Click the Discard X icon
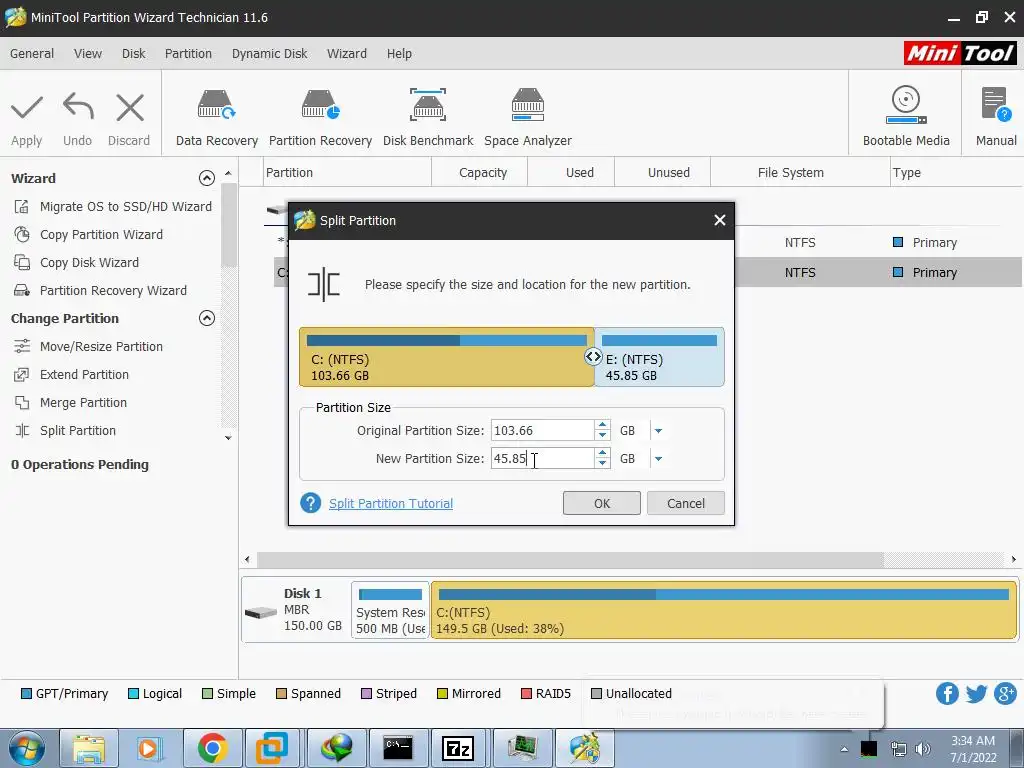Screen dimensions: 1024x768 coord(129,107)
